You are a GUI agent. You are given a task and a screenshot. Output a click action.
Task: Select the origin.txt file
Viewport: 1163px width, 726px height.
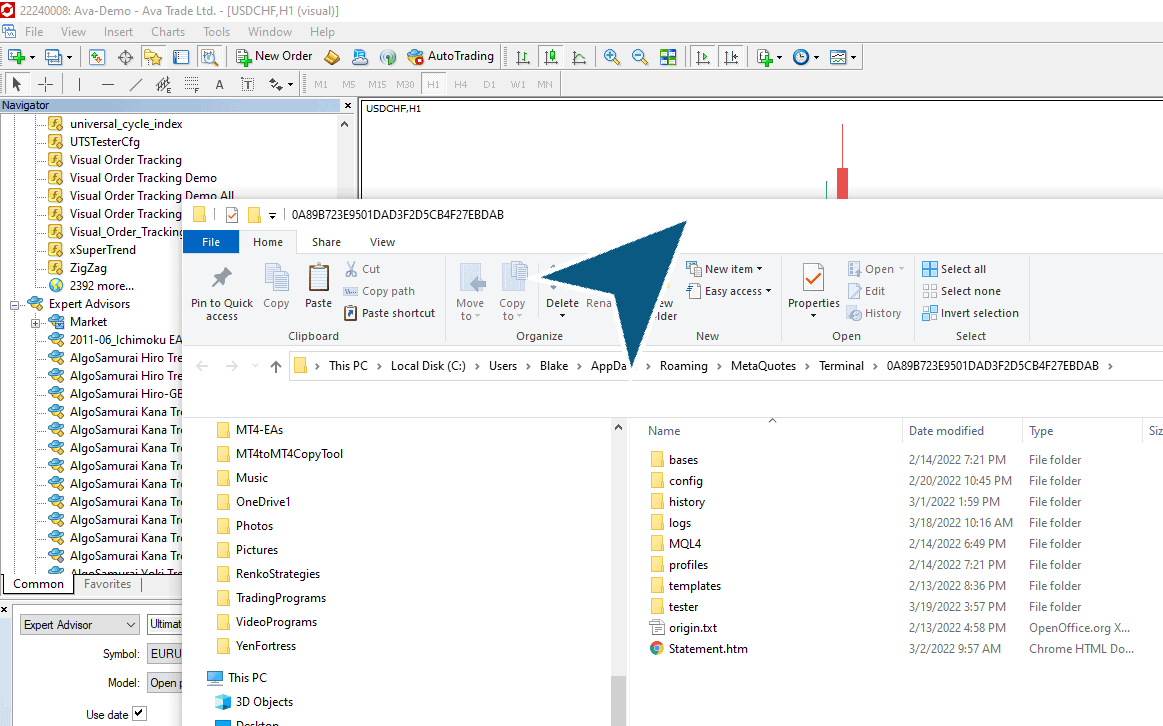693,628
